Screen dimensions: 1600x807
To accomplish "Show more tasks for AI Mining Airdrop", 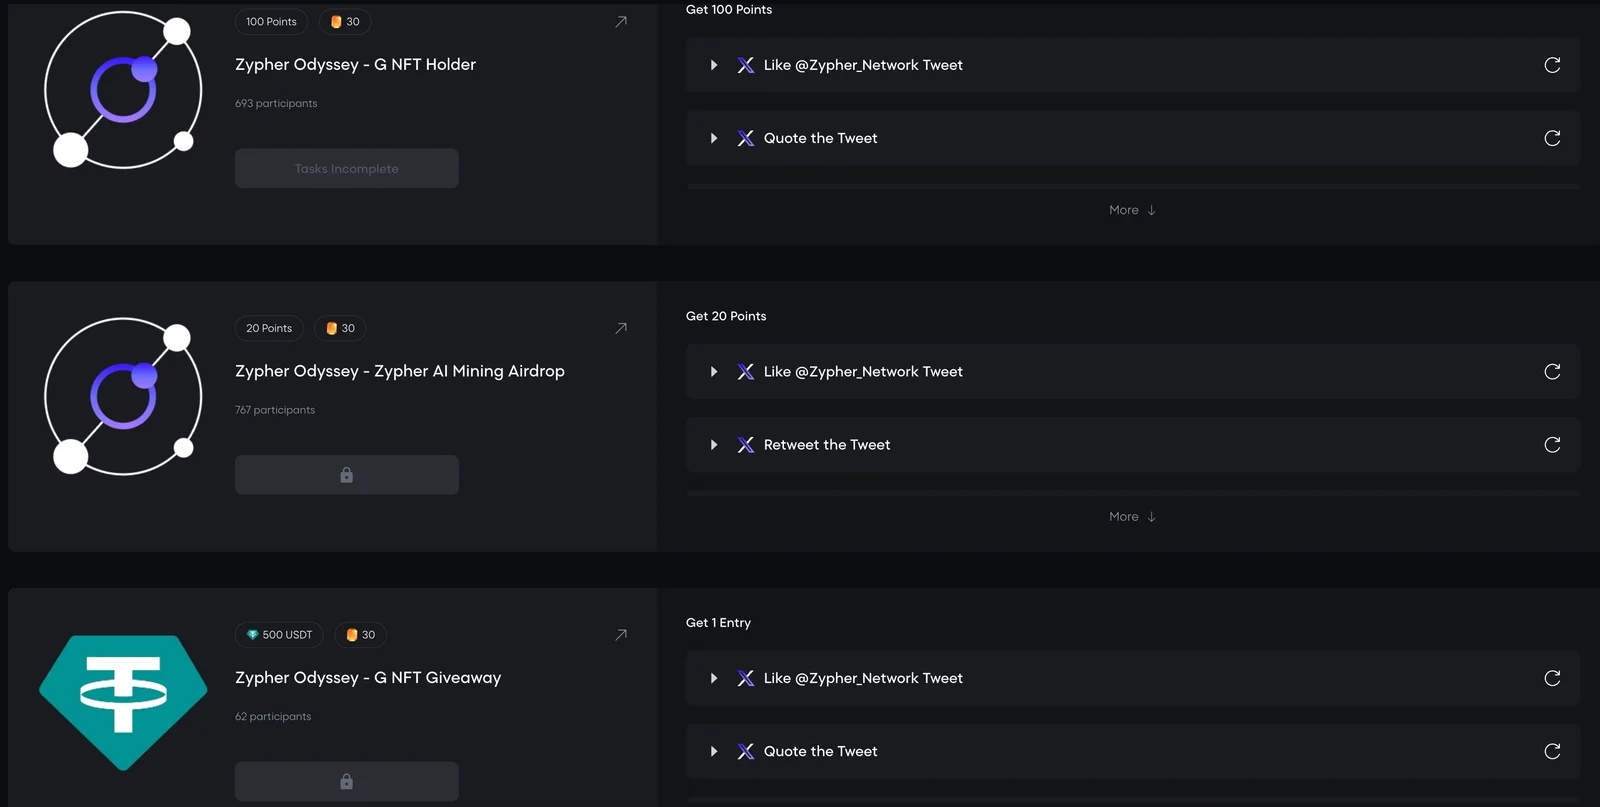I will [1132, 517].
